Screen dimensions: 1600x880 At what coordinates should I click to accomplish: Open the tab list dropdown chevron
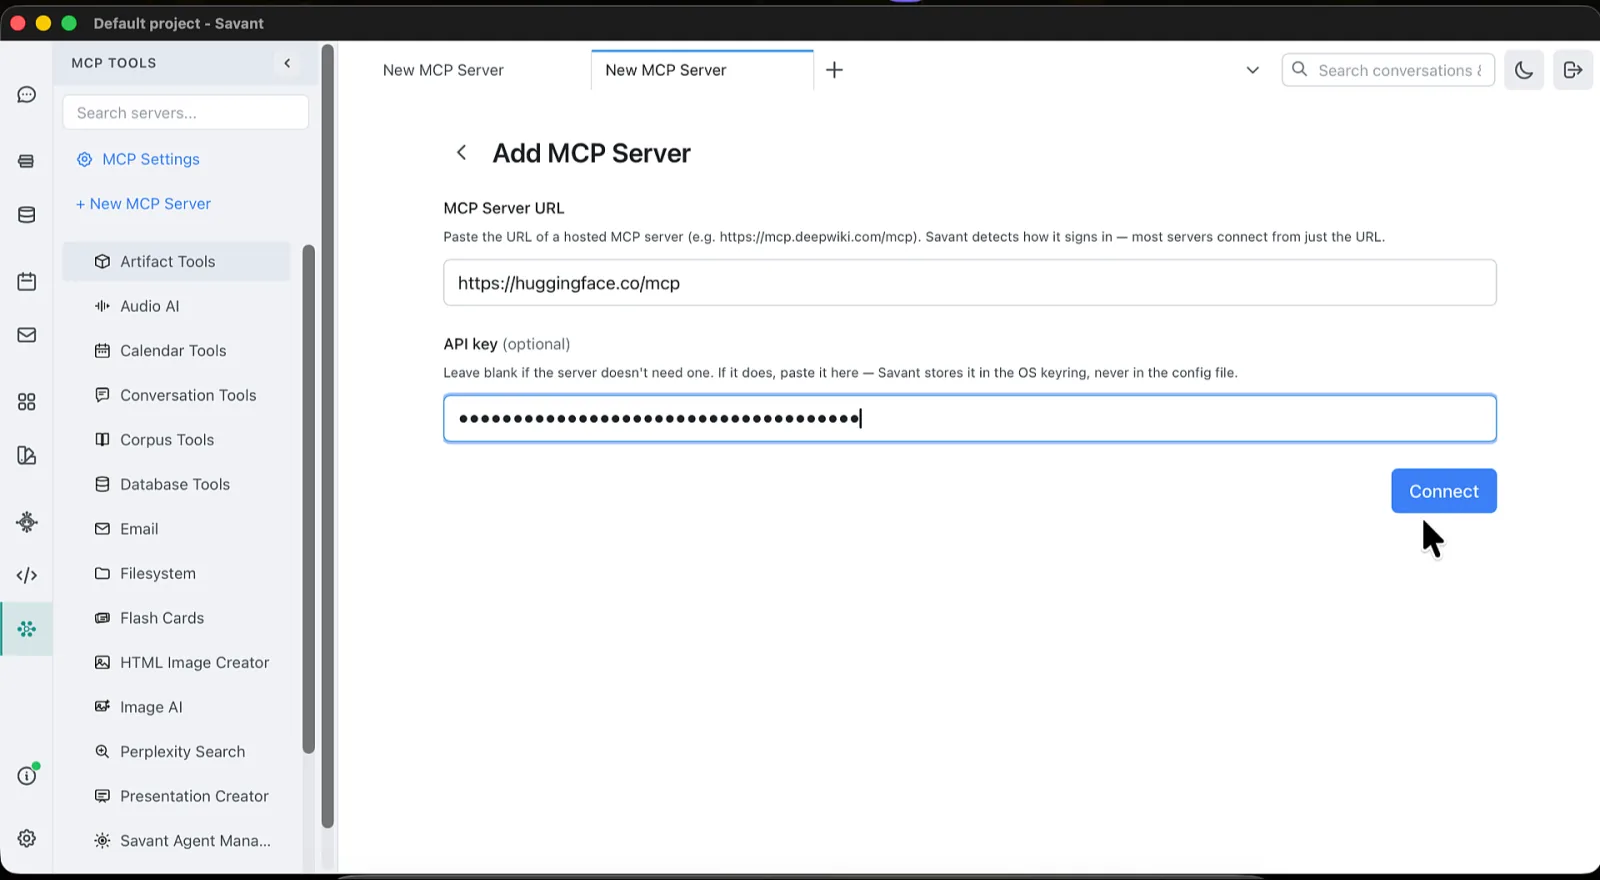pyautogui.click(x=1252, y=70)
